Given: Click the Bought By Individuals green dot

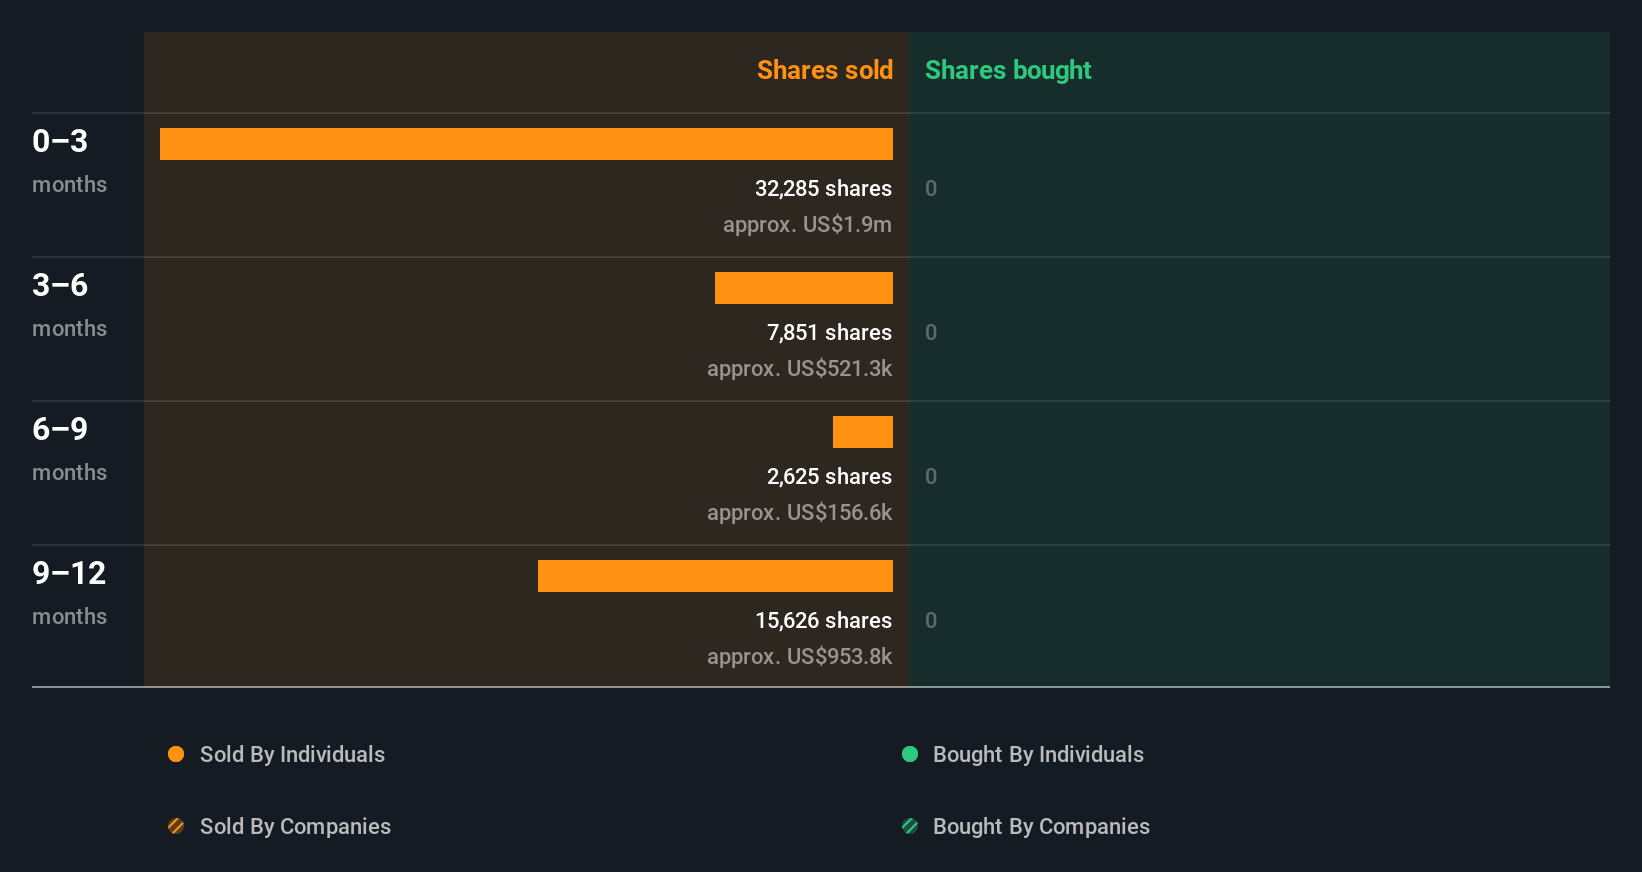Looking at the screenshot, I should [910, 754].
